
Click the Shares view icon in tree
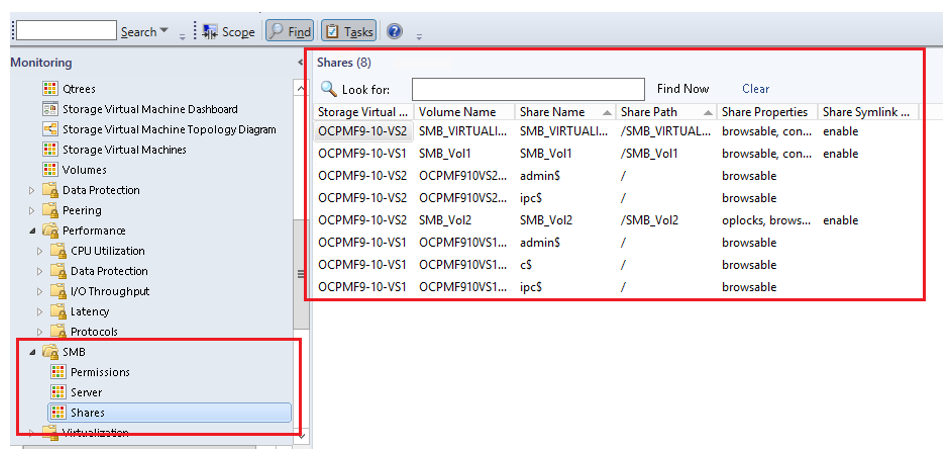click(x=58, y=413)
